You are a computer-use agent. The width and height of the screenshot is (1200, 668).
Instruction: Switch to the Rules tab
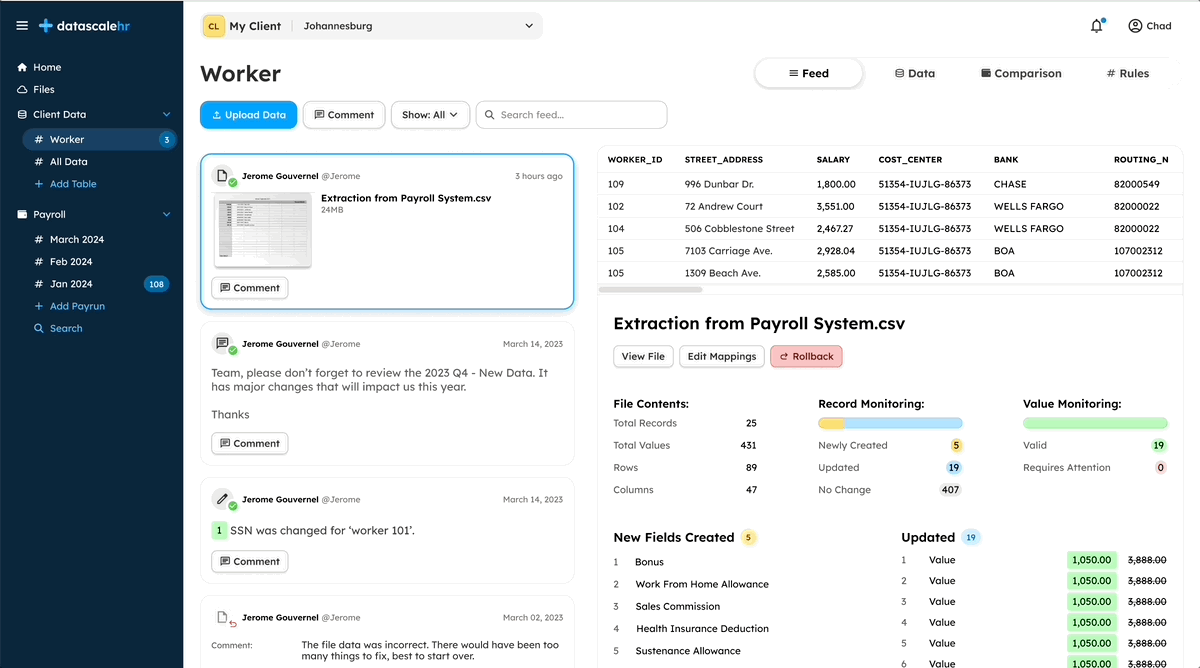click(x=1127, y=73)
